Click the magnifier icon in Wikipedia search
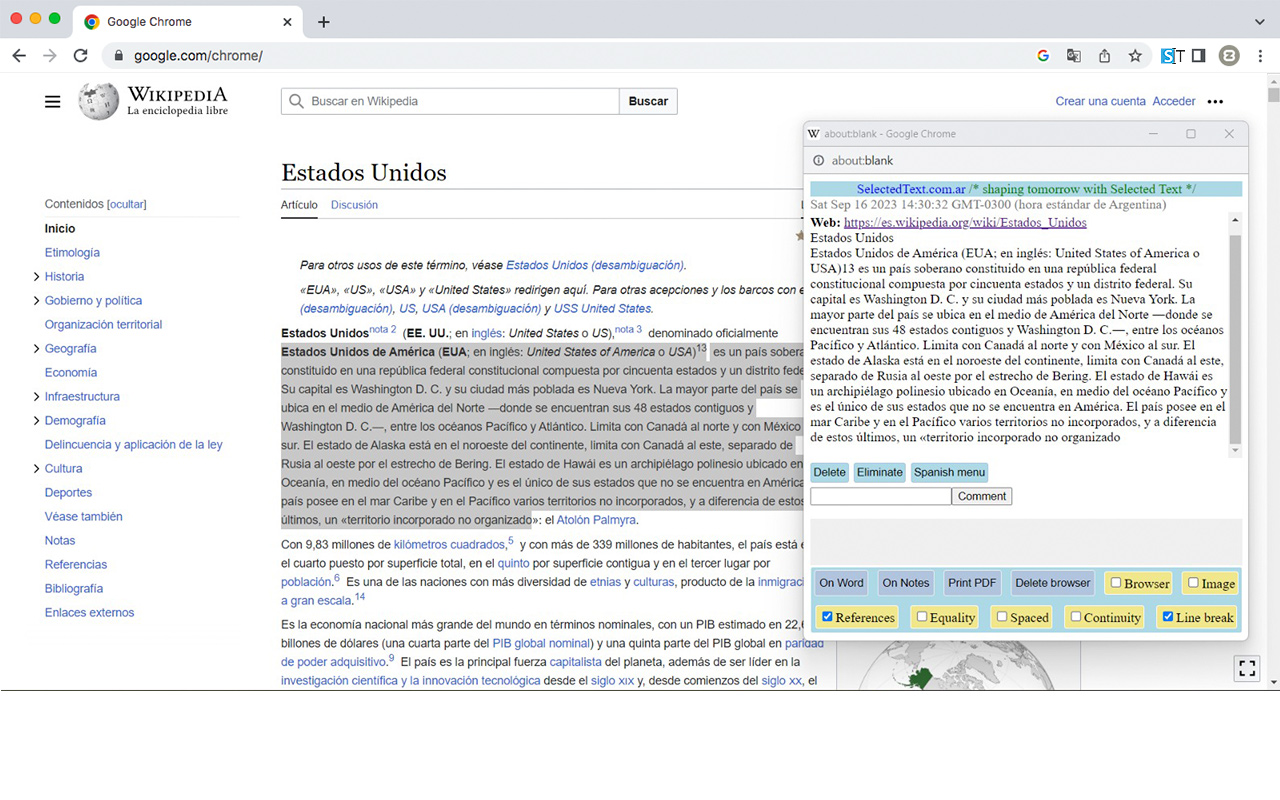 point(296,101)
